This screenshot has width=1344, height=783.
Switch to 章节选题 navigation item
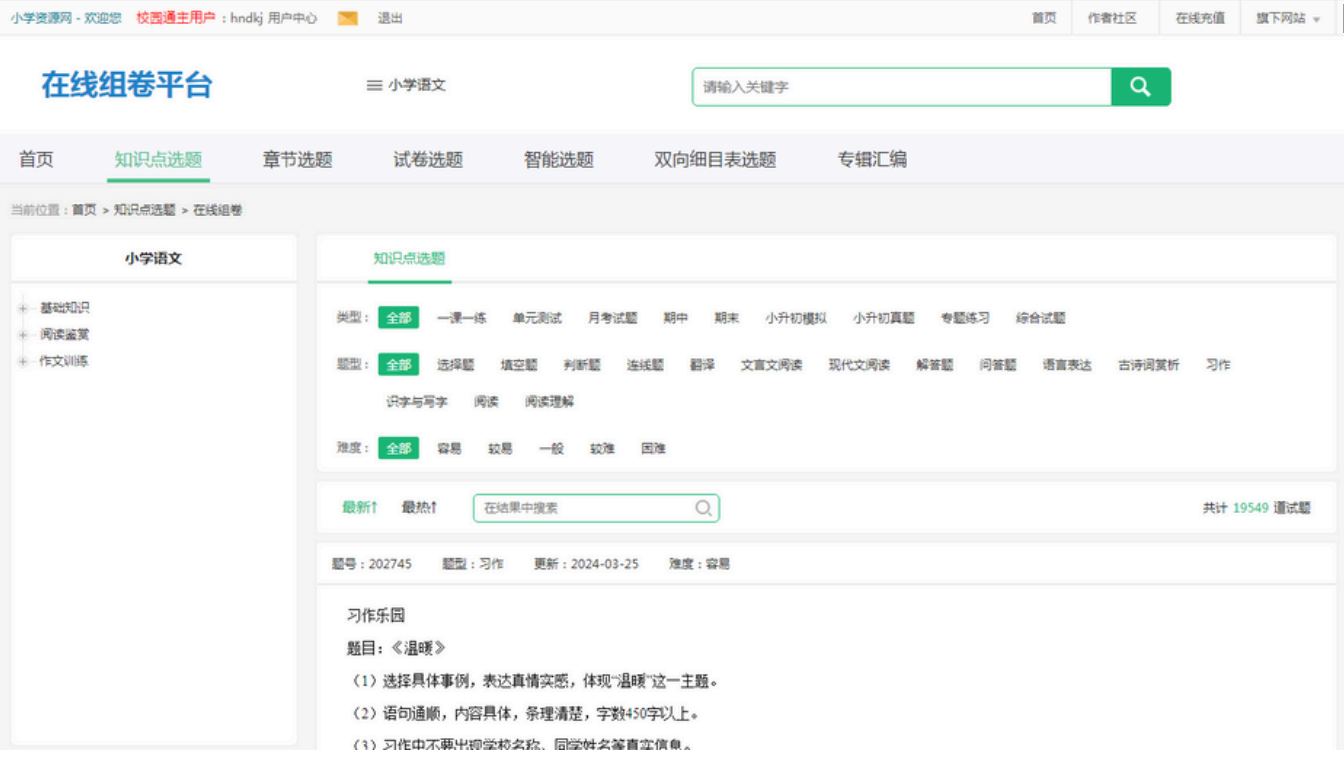(x=298, y=160)
